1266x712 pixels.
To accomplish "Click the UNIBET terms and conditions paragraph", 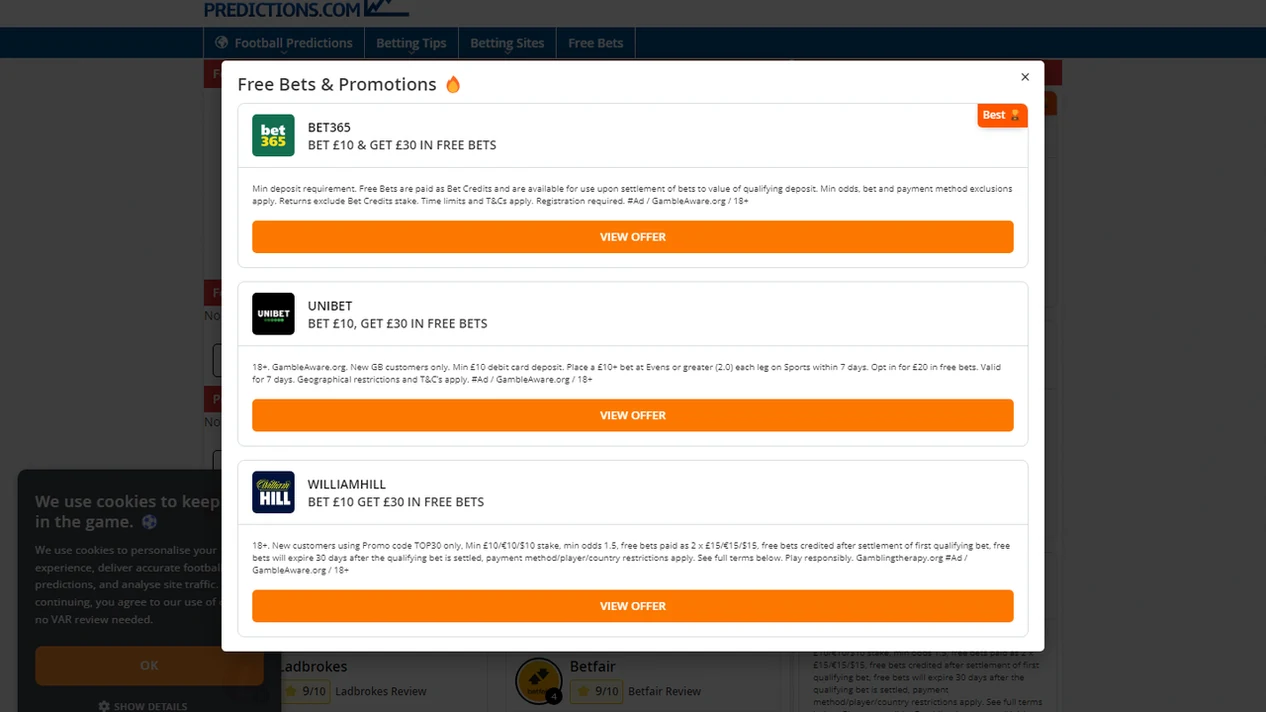I will tap(627, 373).
